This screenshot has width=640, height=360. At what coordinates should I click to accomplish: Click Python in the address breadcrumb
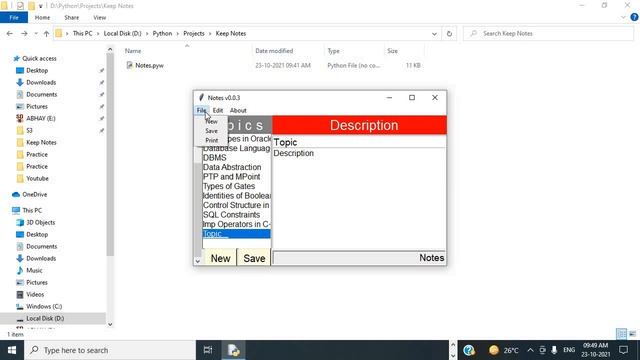click(x=162, y=33)
